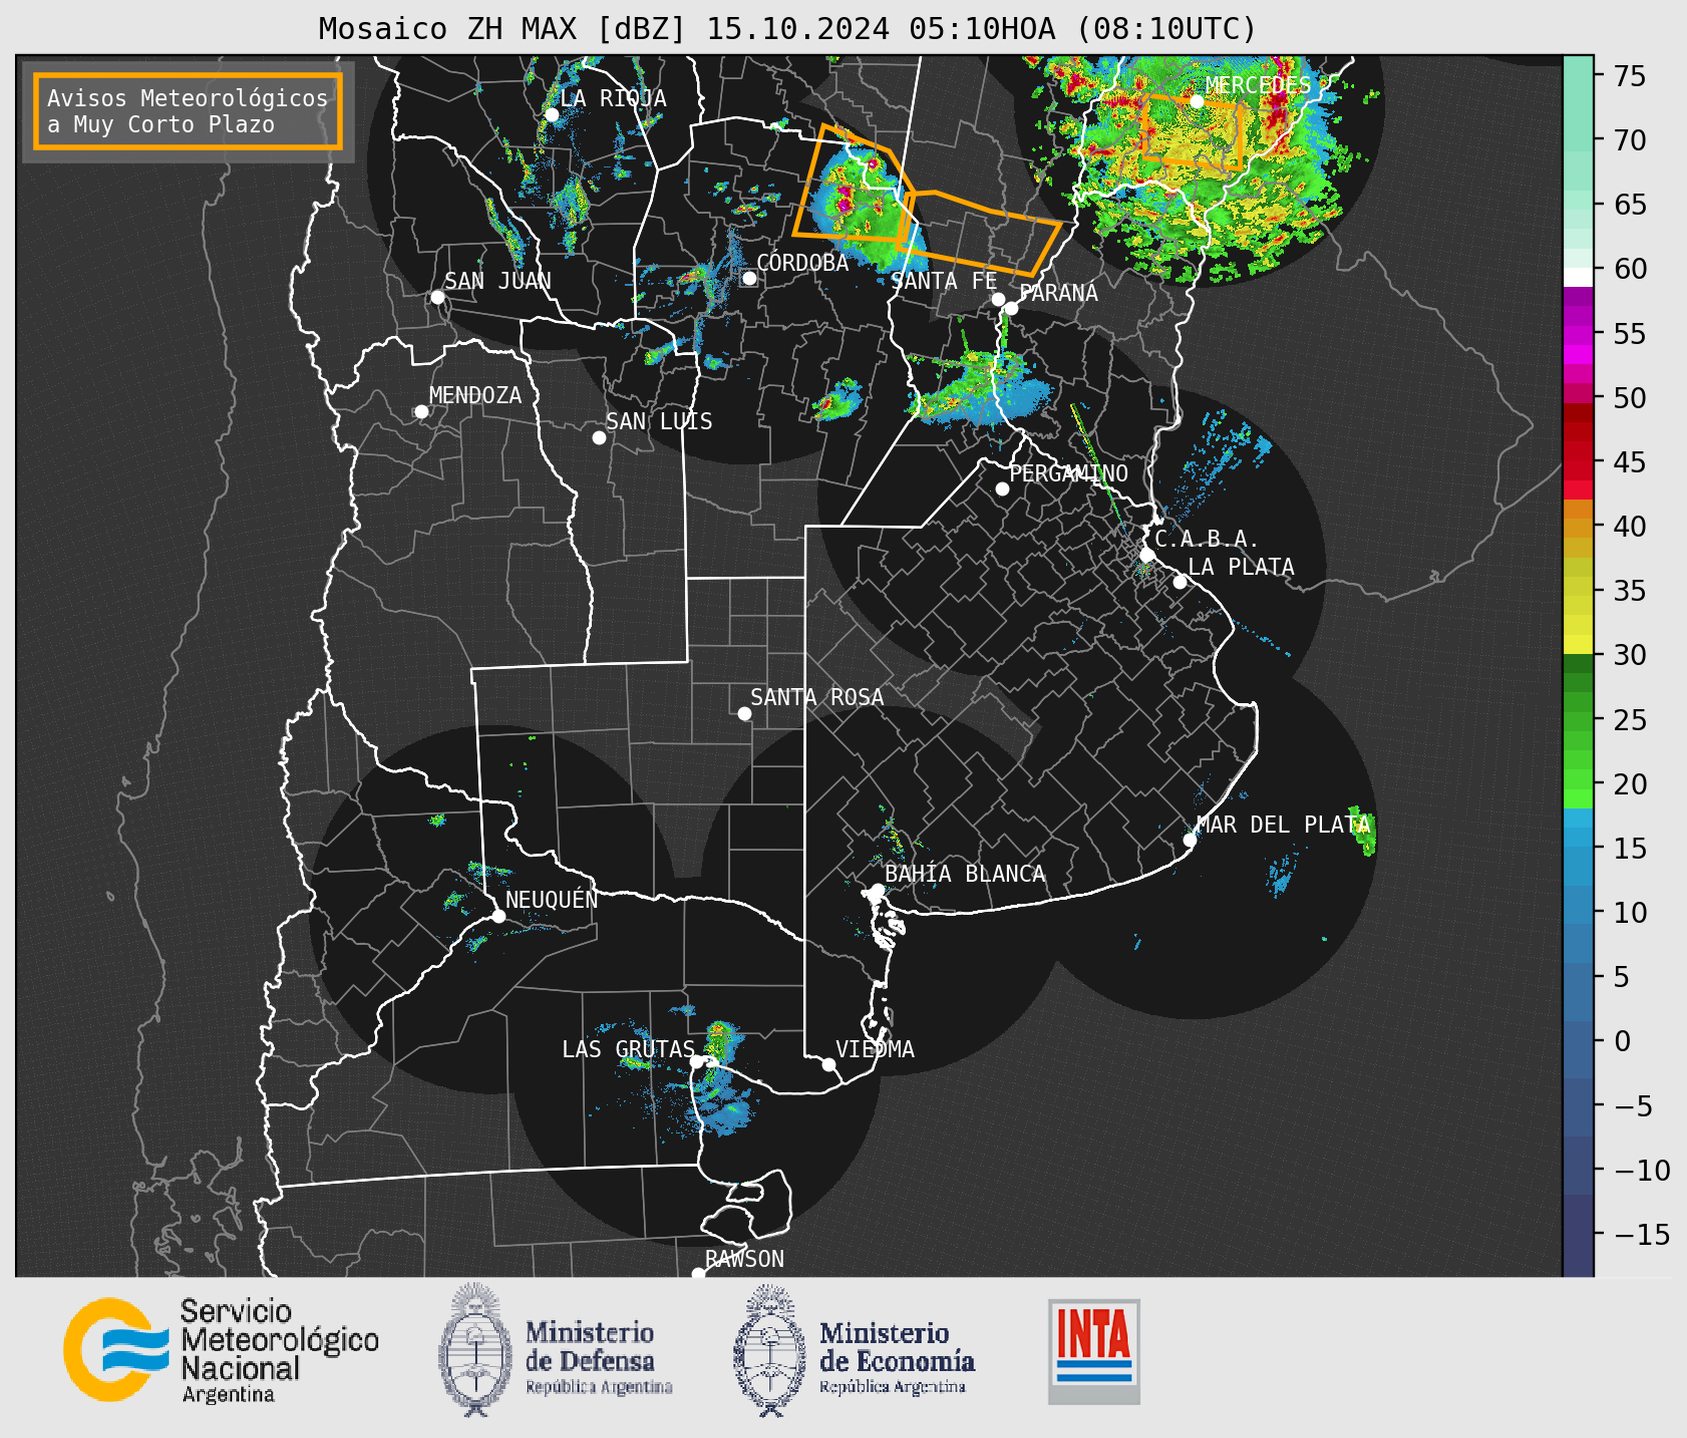
Task: Click the C.A.B.A. city label
Action: point(1207,539)
